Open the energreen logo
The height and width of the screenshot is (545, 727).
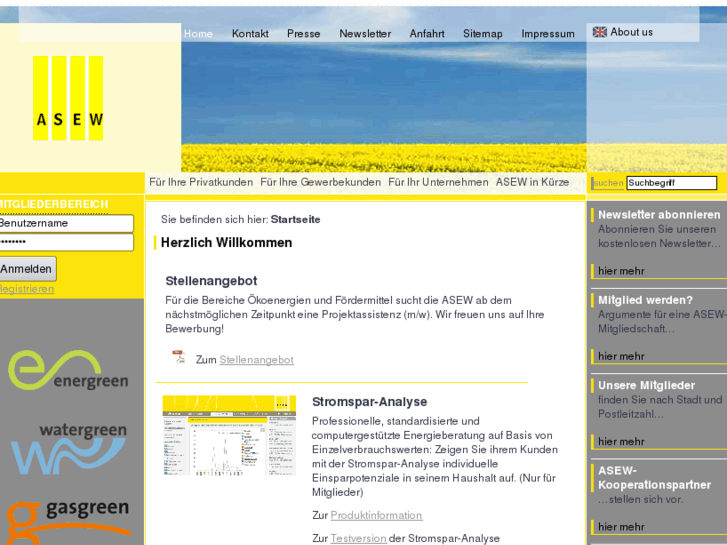(x=68, y=370)
